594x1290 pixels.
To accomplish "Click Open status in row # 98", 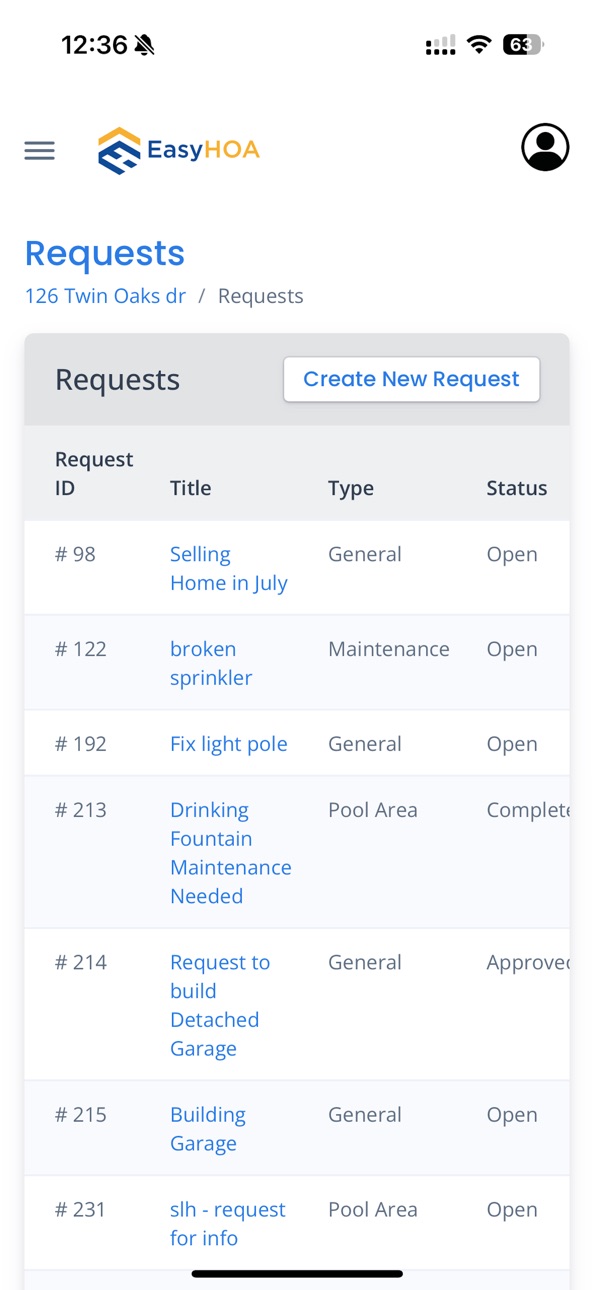I will [512, 554].
